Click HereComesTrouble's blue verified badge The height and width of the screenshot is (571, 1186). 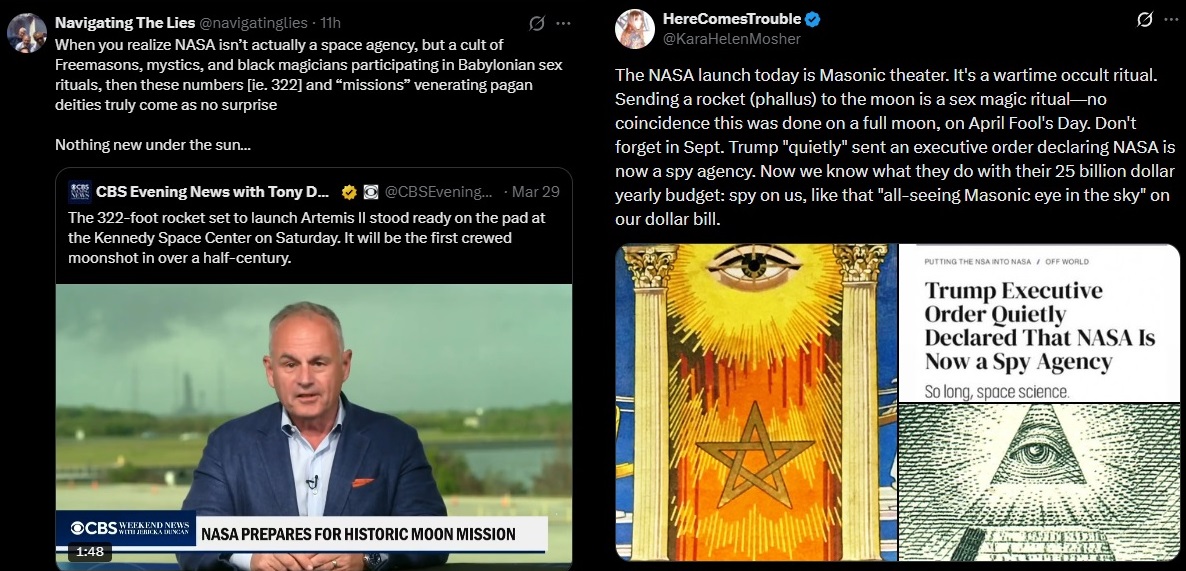pos(812,19)
